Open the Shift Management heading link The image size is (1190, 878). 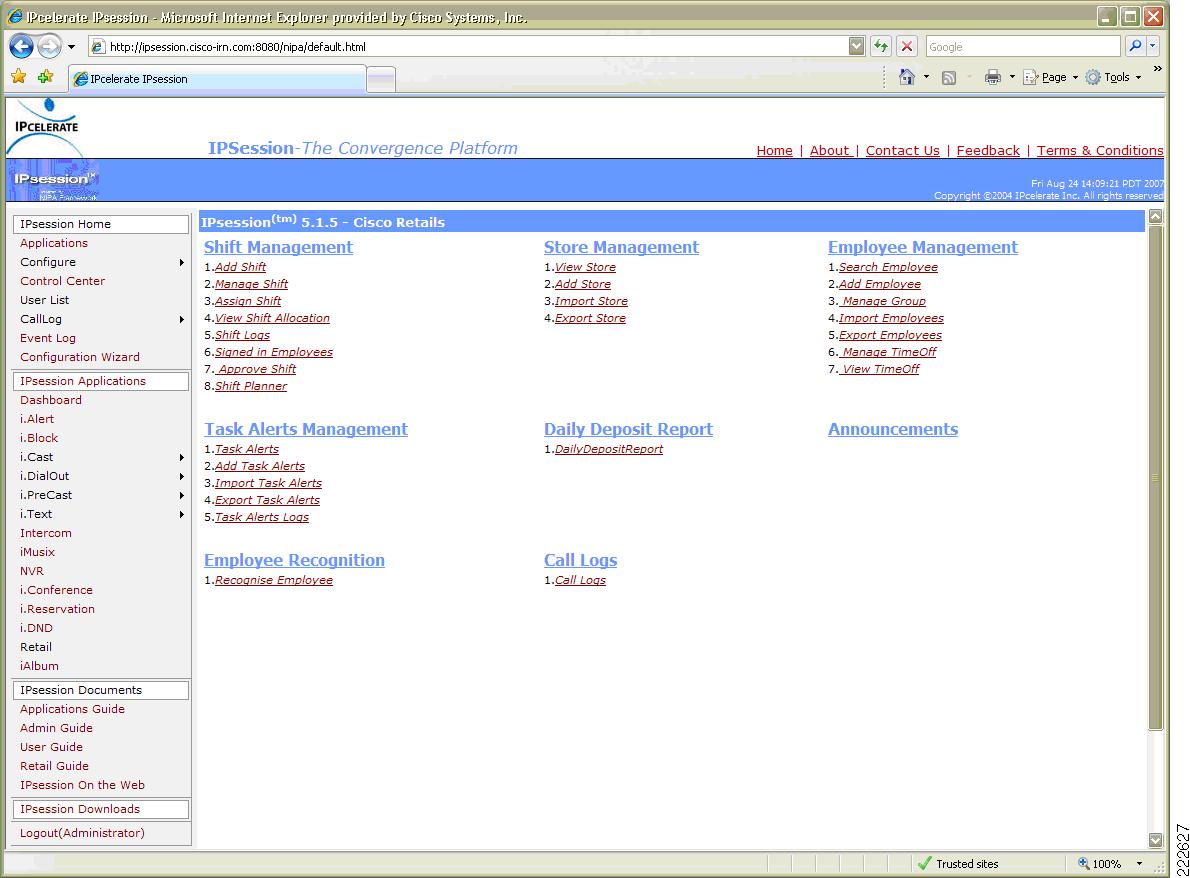click(x=279, y=247)
